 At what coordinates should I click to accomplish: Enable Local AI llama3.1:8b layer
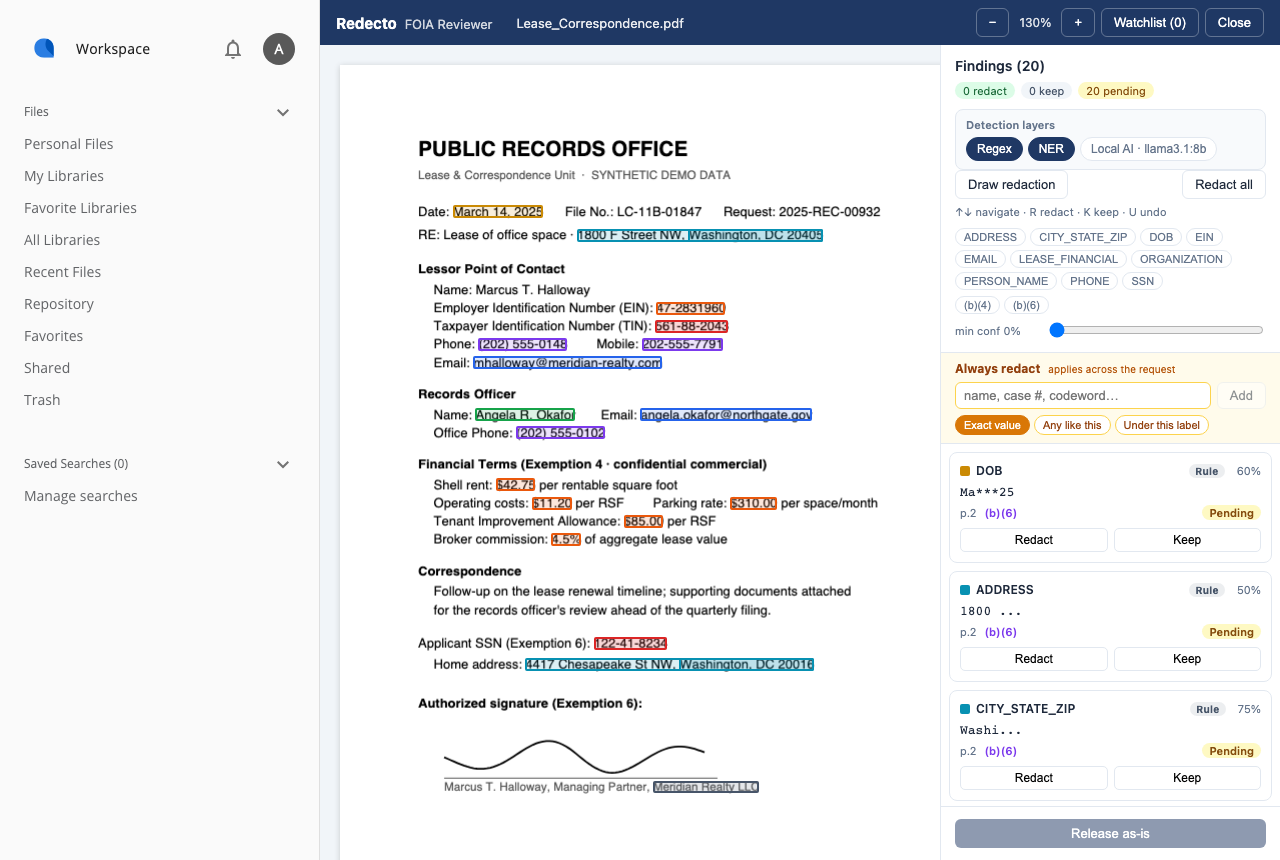point(1148,149)
